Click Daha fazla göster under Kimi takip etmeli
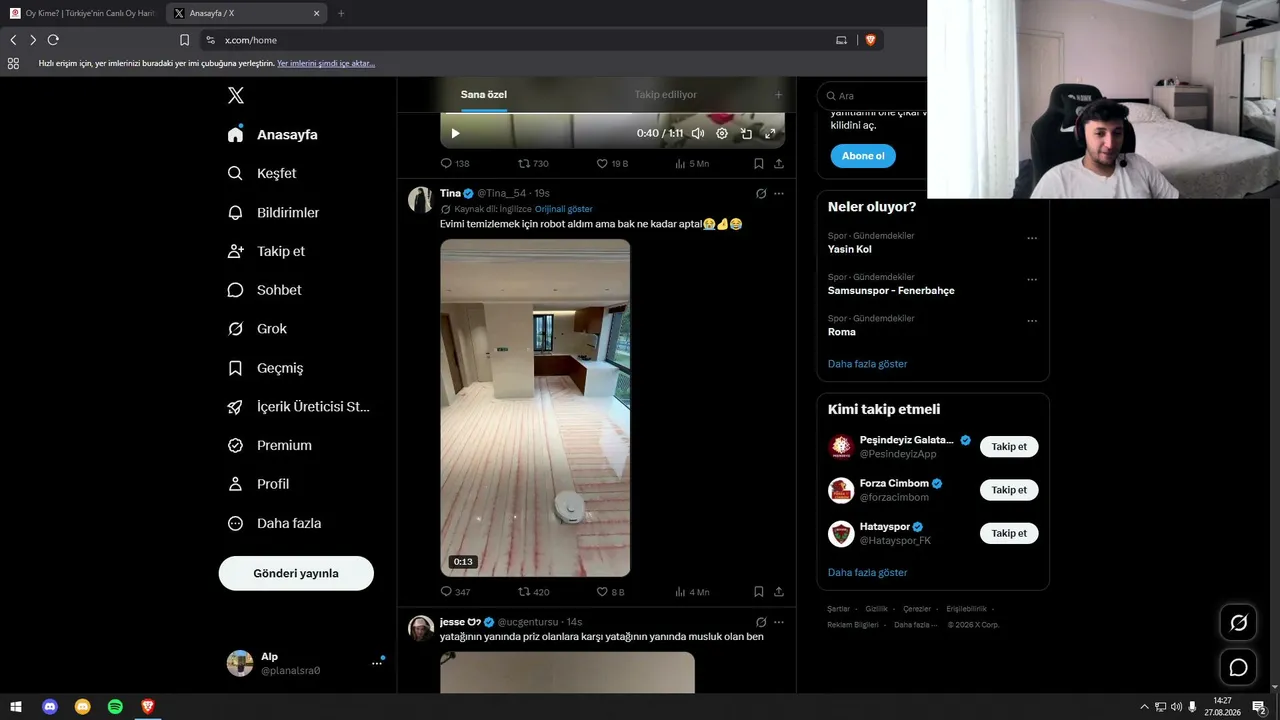This screenshot has height=720, width=1280. [867, 572]
